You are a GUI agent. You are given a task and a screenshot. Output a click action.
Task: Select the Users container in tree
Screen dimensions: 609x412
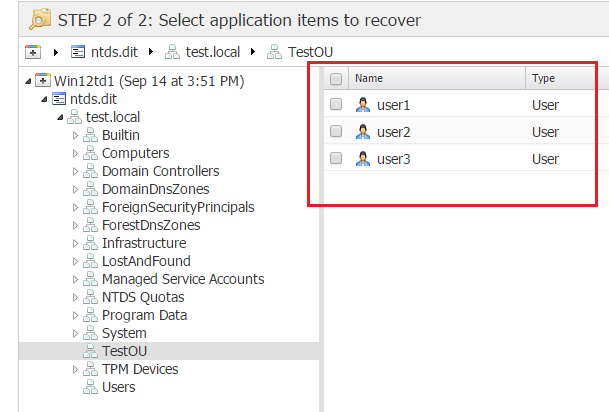tap(118, 387)
